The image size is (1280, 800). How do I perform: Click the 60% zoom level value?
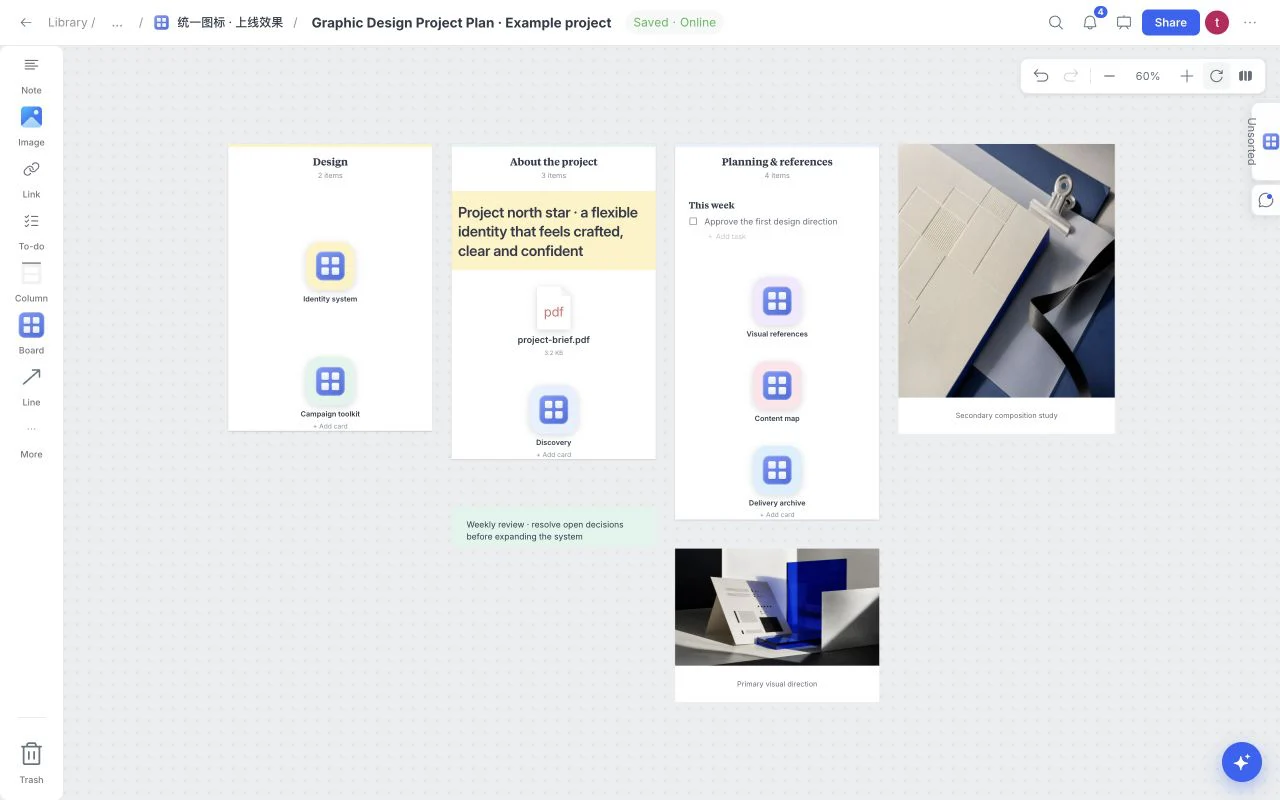1148,76
